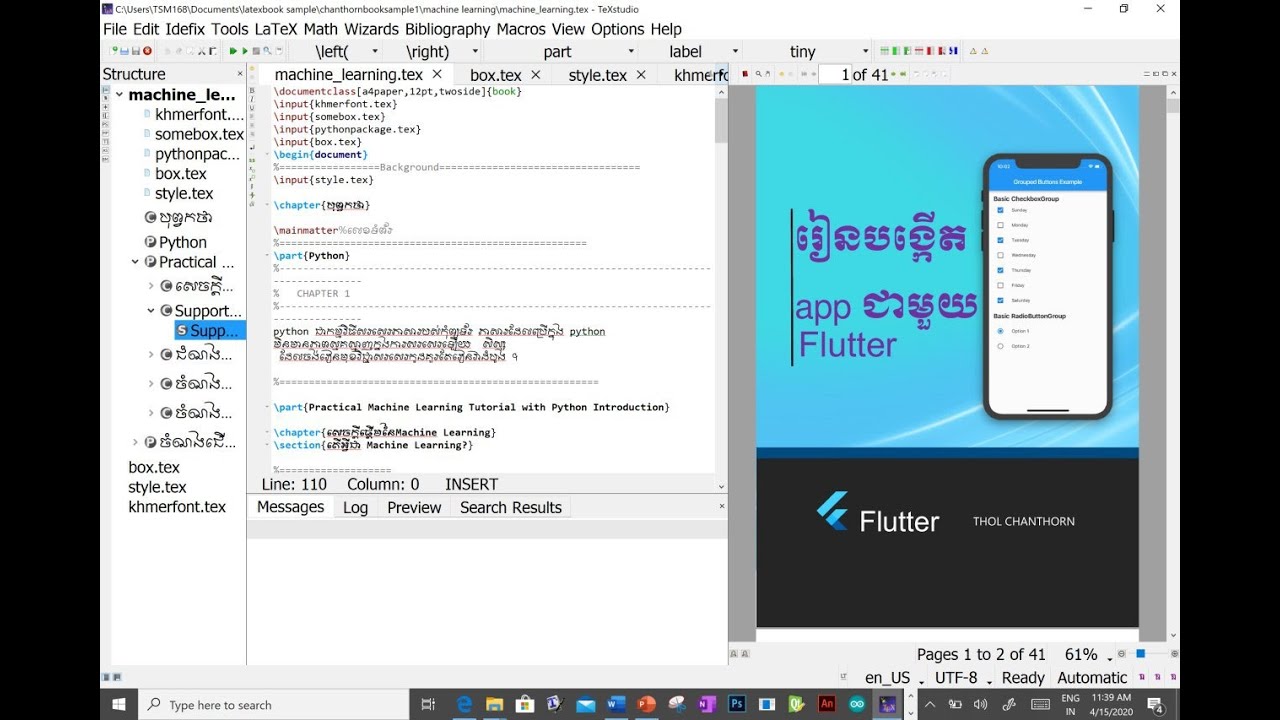The width and height of the screenshot is (1280, 720).
Task: Open the part sectioning dropdown
Action: (x=631, y=51)
